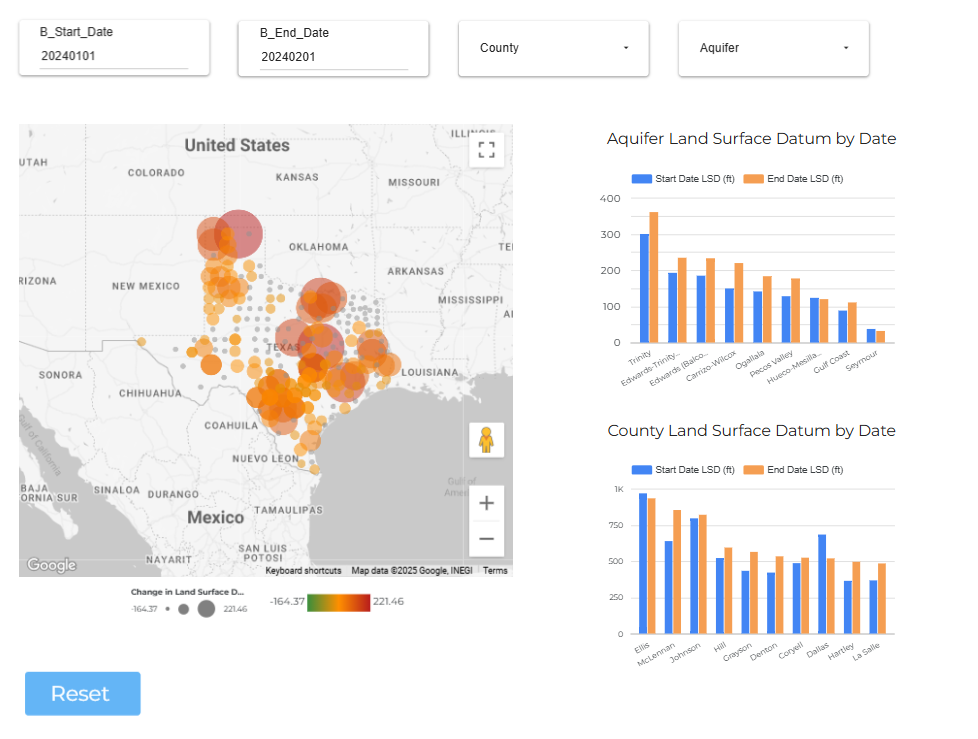Open the County dropdown filter
This screenshot has width=978, height=739.
pyautogui.click(x=553, y=48)
